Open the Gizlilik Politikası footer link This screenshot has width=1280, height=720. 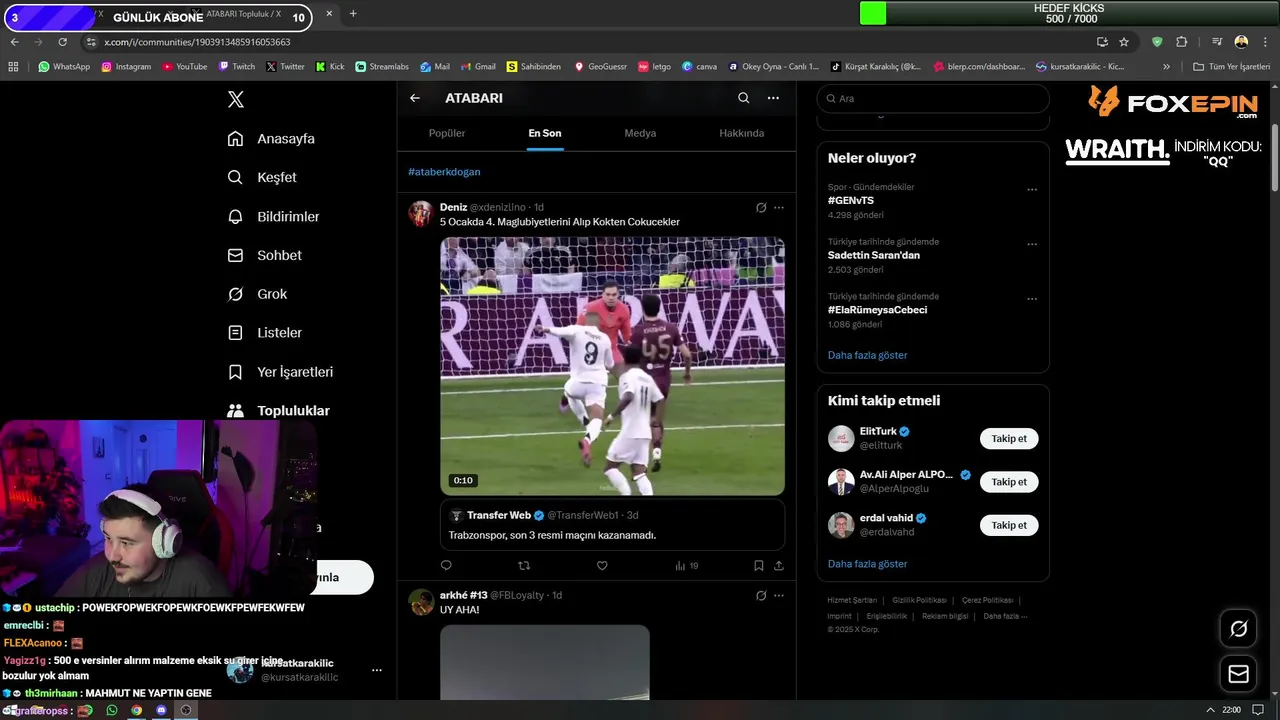click(x=919, y=600)
